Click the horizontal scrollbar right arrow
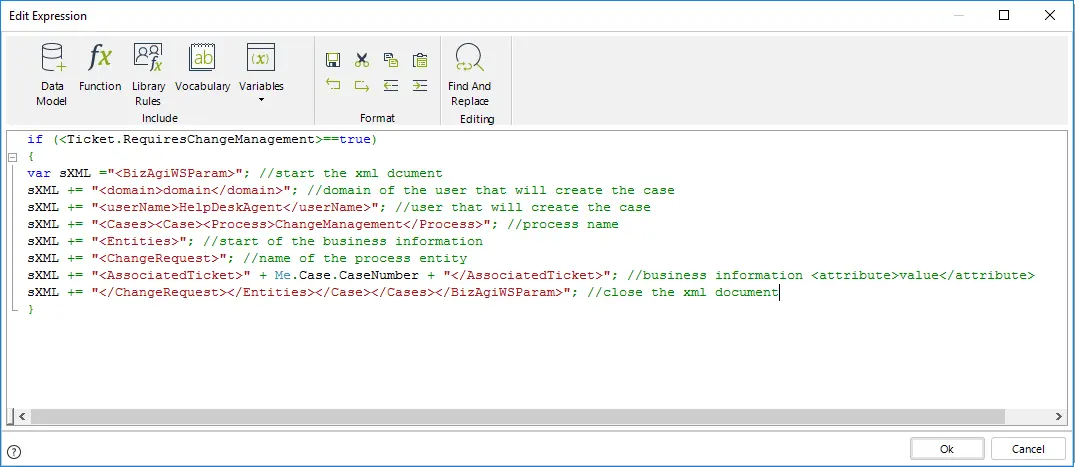Viewport: 1075px width, 467px height. (1060, 417)
